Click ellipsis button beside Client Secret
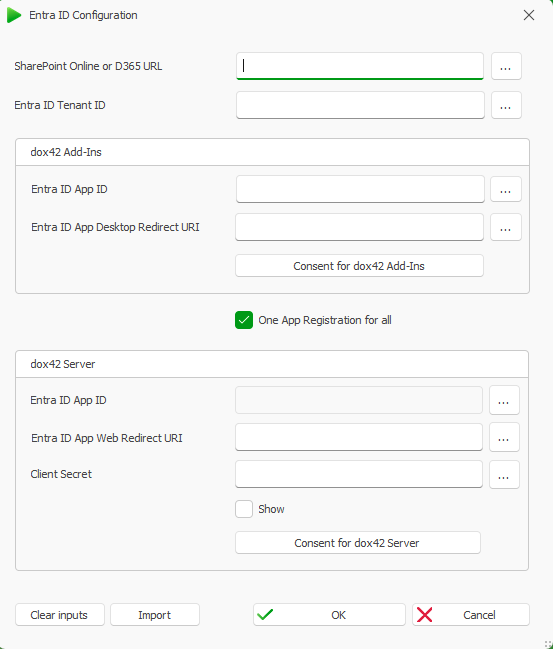Screen dimensions: 553x649 point(504,474)
